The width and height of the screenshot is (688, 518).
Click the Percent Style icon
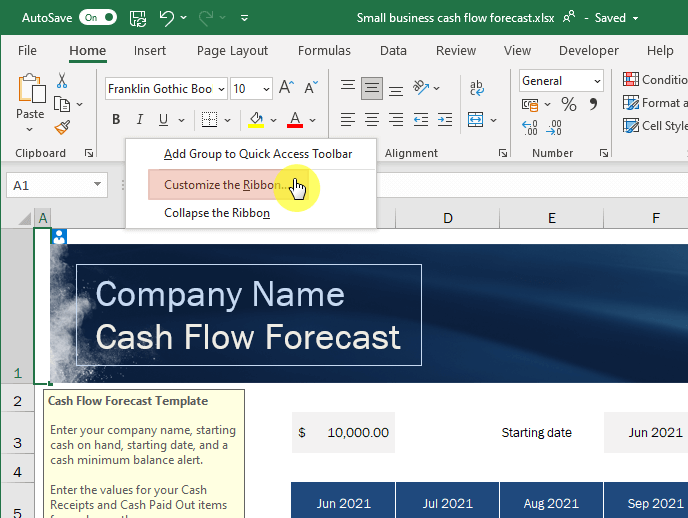[x=569, y=104]
